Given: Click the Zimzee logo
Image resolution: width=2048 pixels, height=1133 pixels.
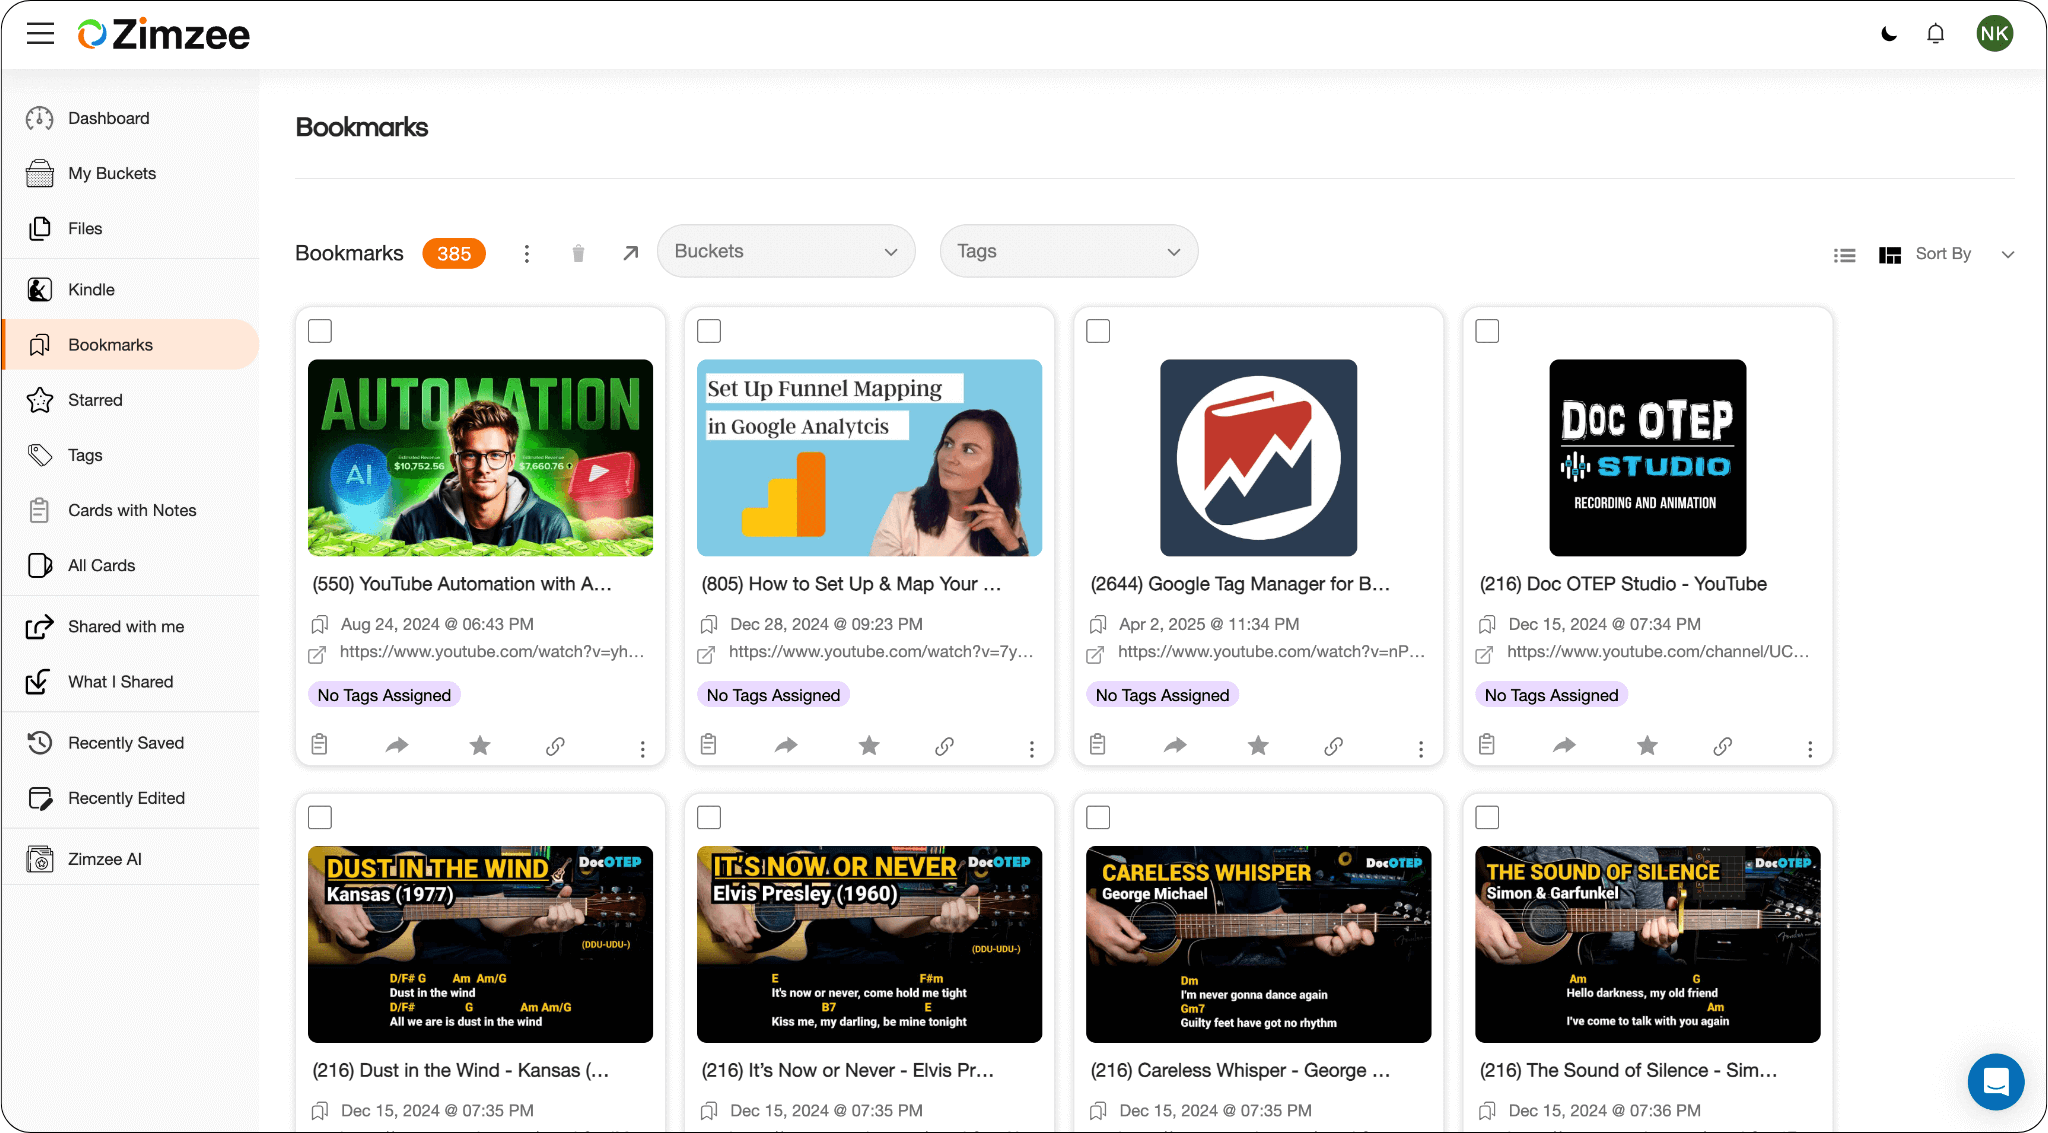Looking at the screenshot, I should 164,34.
